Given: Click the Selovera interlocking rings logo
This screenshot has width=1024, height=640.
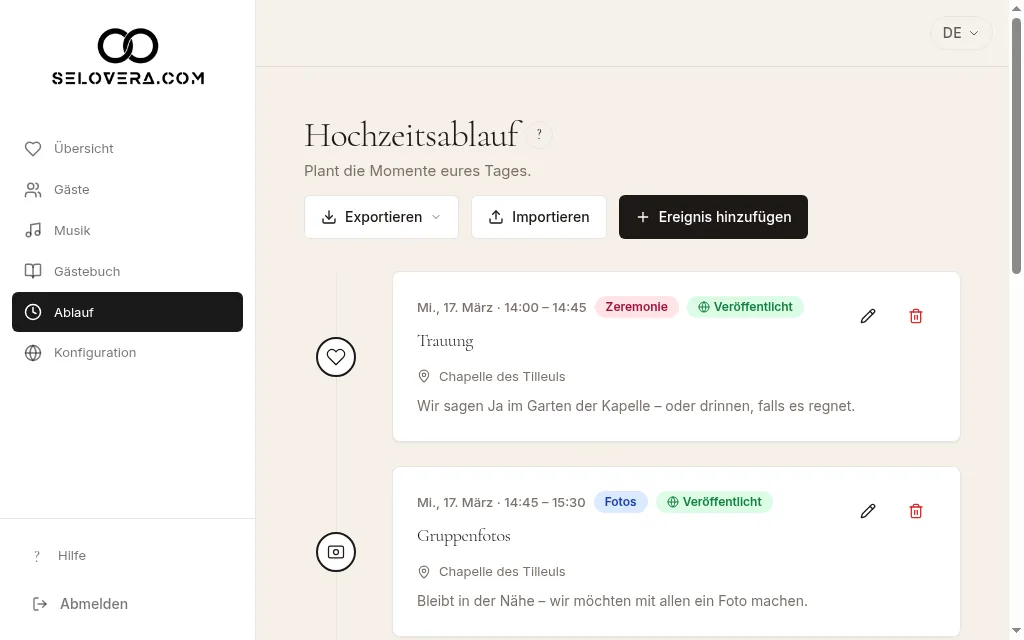Looking at the screenshot, I should tap(128, 46).
